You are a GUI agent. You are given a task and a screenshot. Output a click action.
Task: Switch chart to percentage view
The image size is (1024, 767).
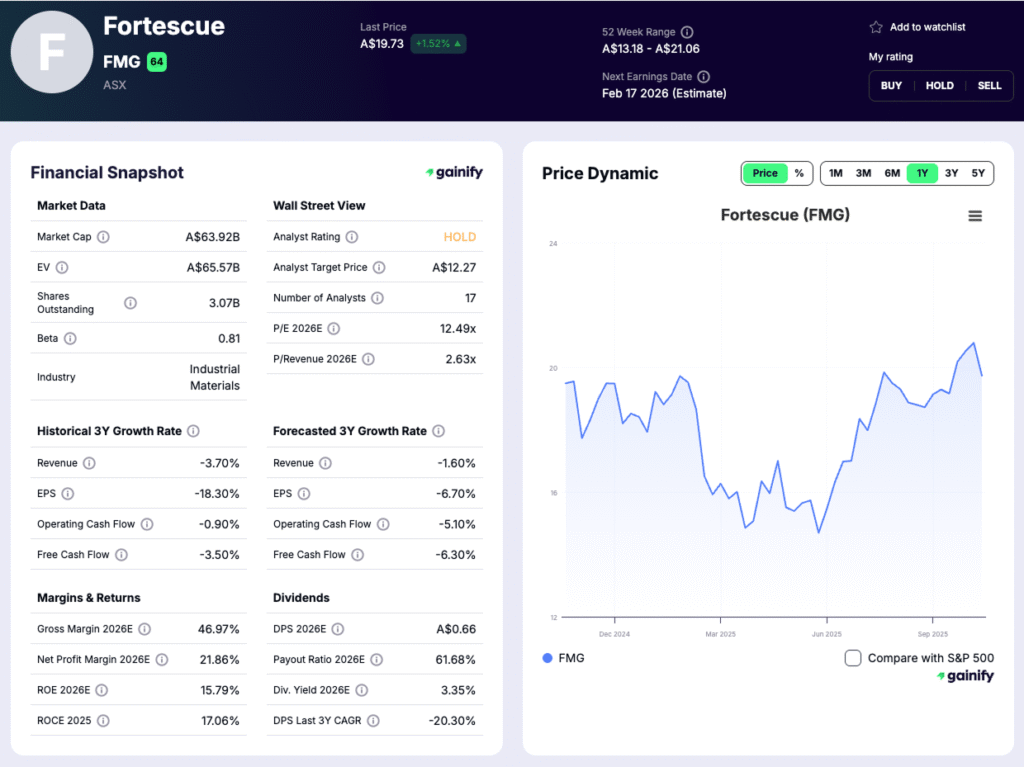tap(800, 172)
